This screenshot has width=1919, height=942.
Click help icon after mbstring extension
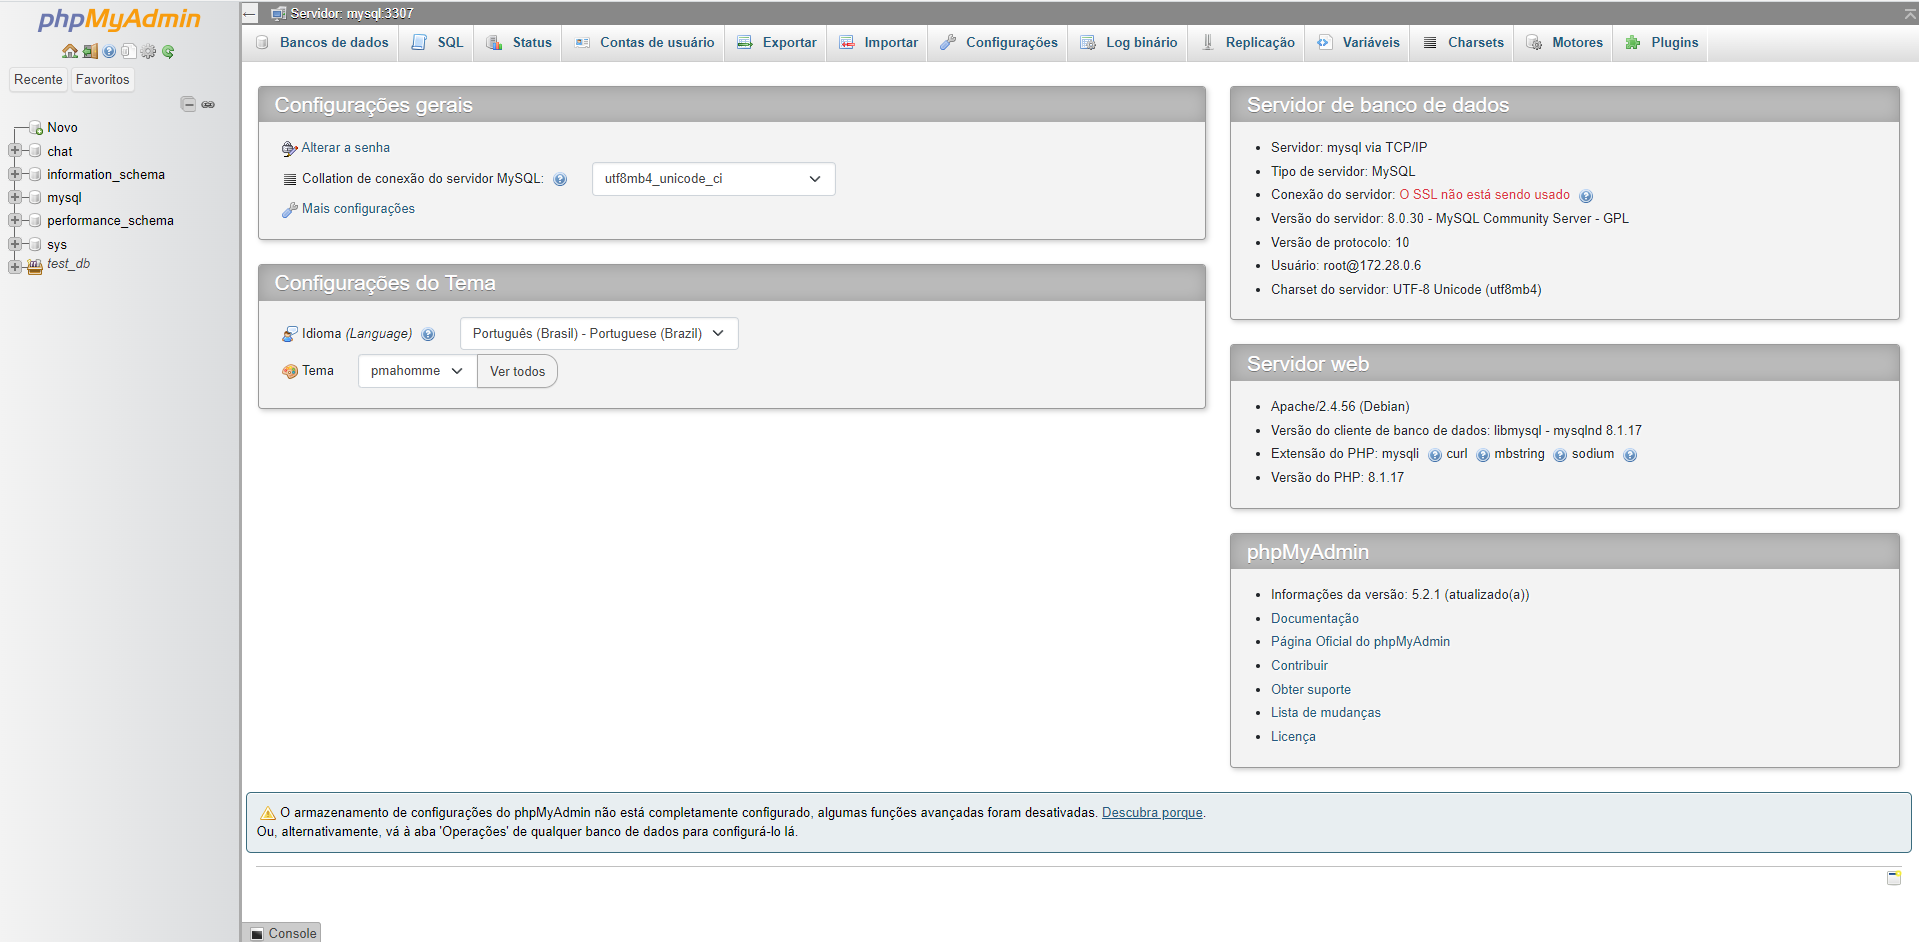coord(1560,455)
